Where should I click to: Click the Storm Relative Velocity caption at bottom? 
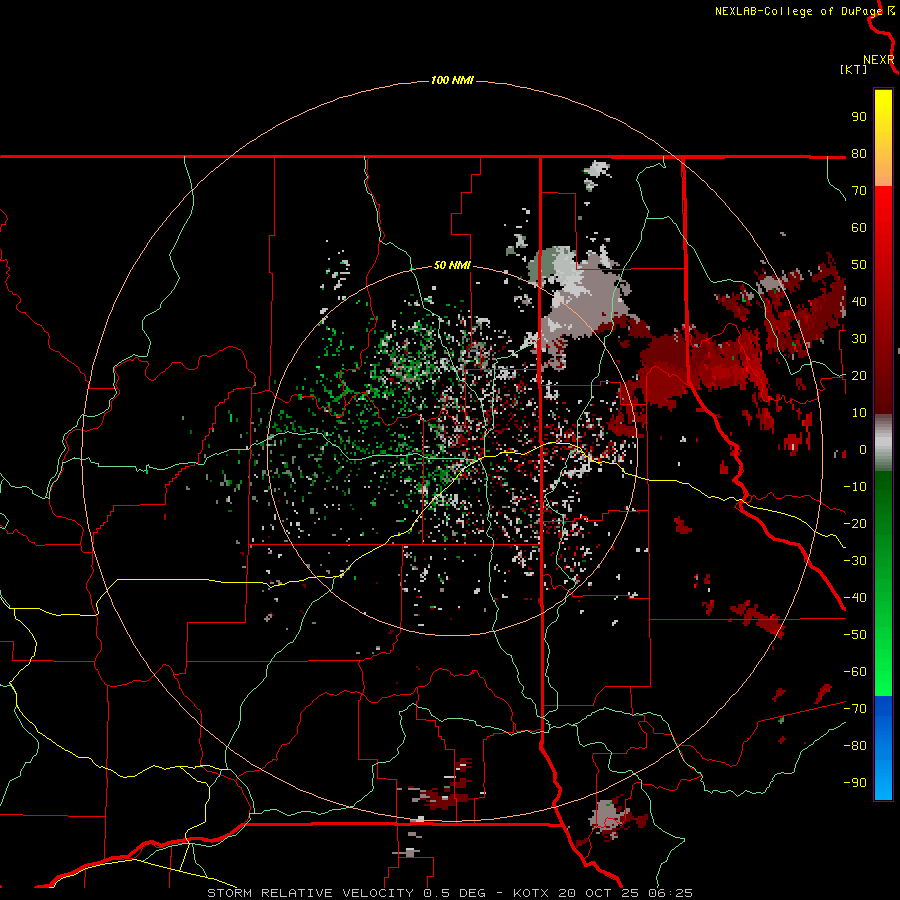[x=449, y=893]
